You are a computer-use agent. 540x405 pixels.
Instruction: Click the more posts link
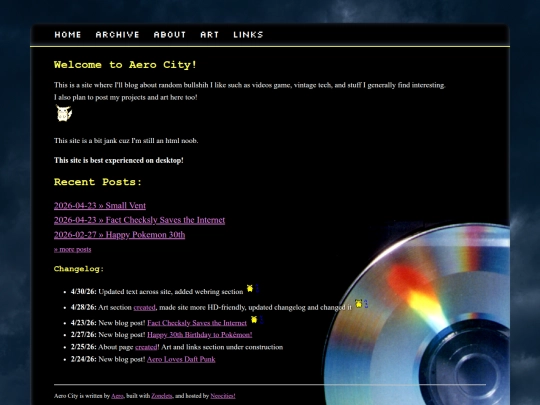(x=73, y=249)
